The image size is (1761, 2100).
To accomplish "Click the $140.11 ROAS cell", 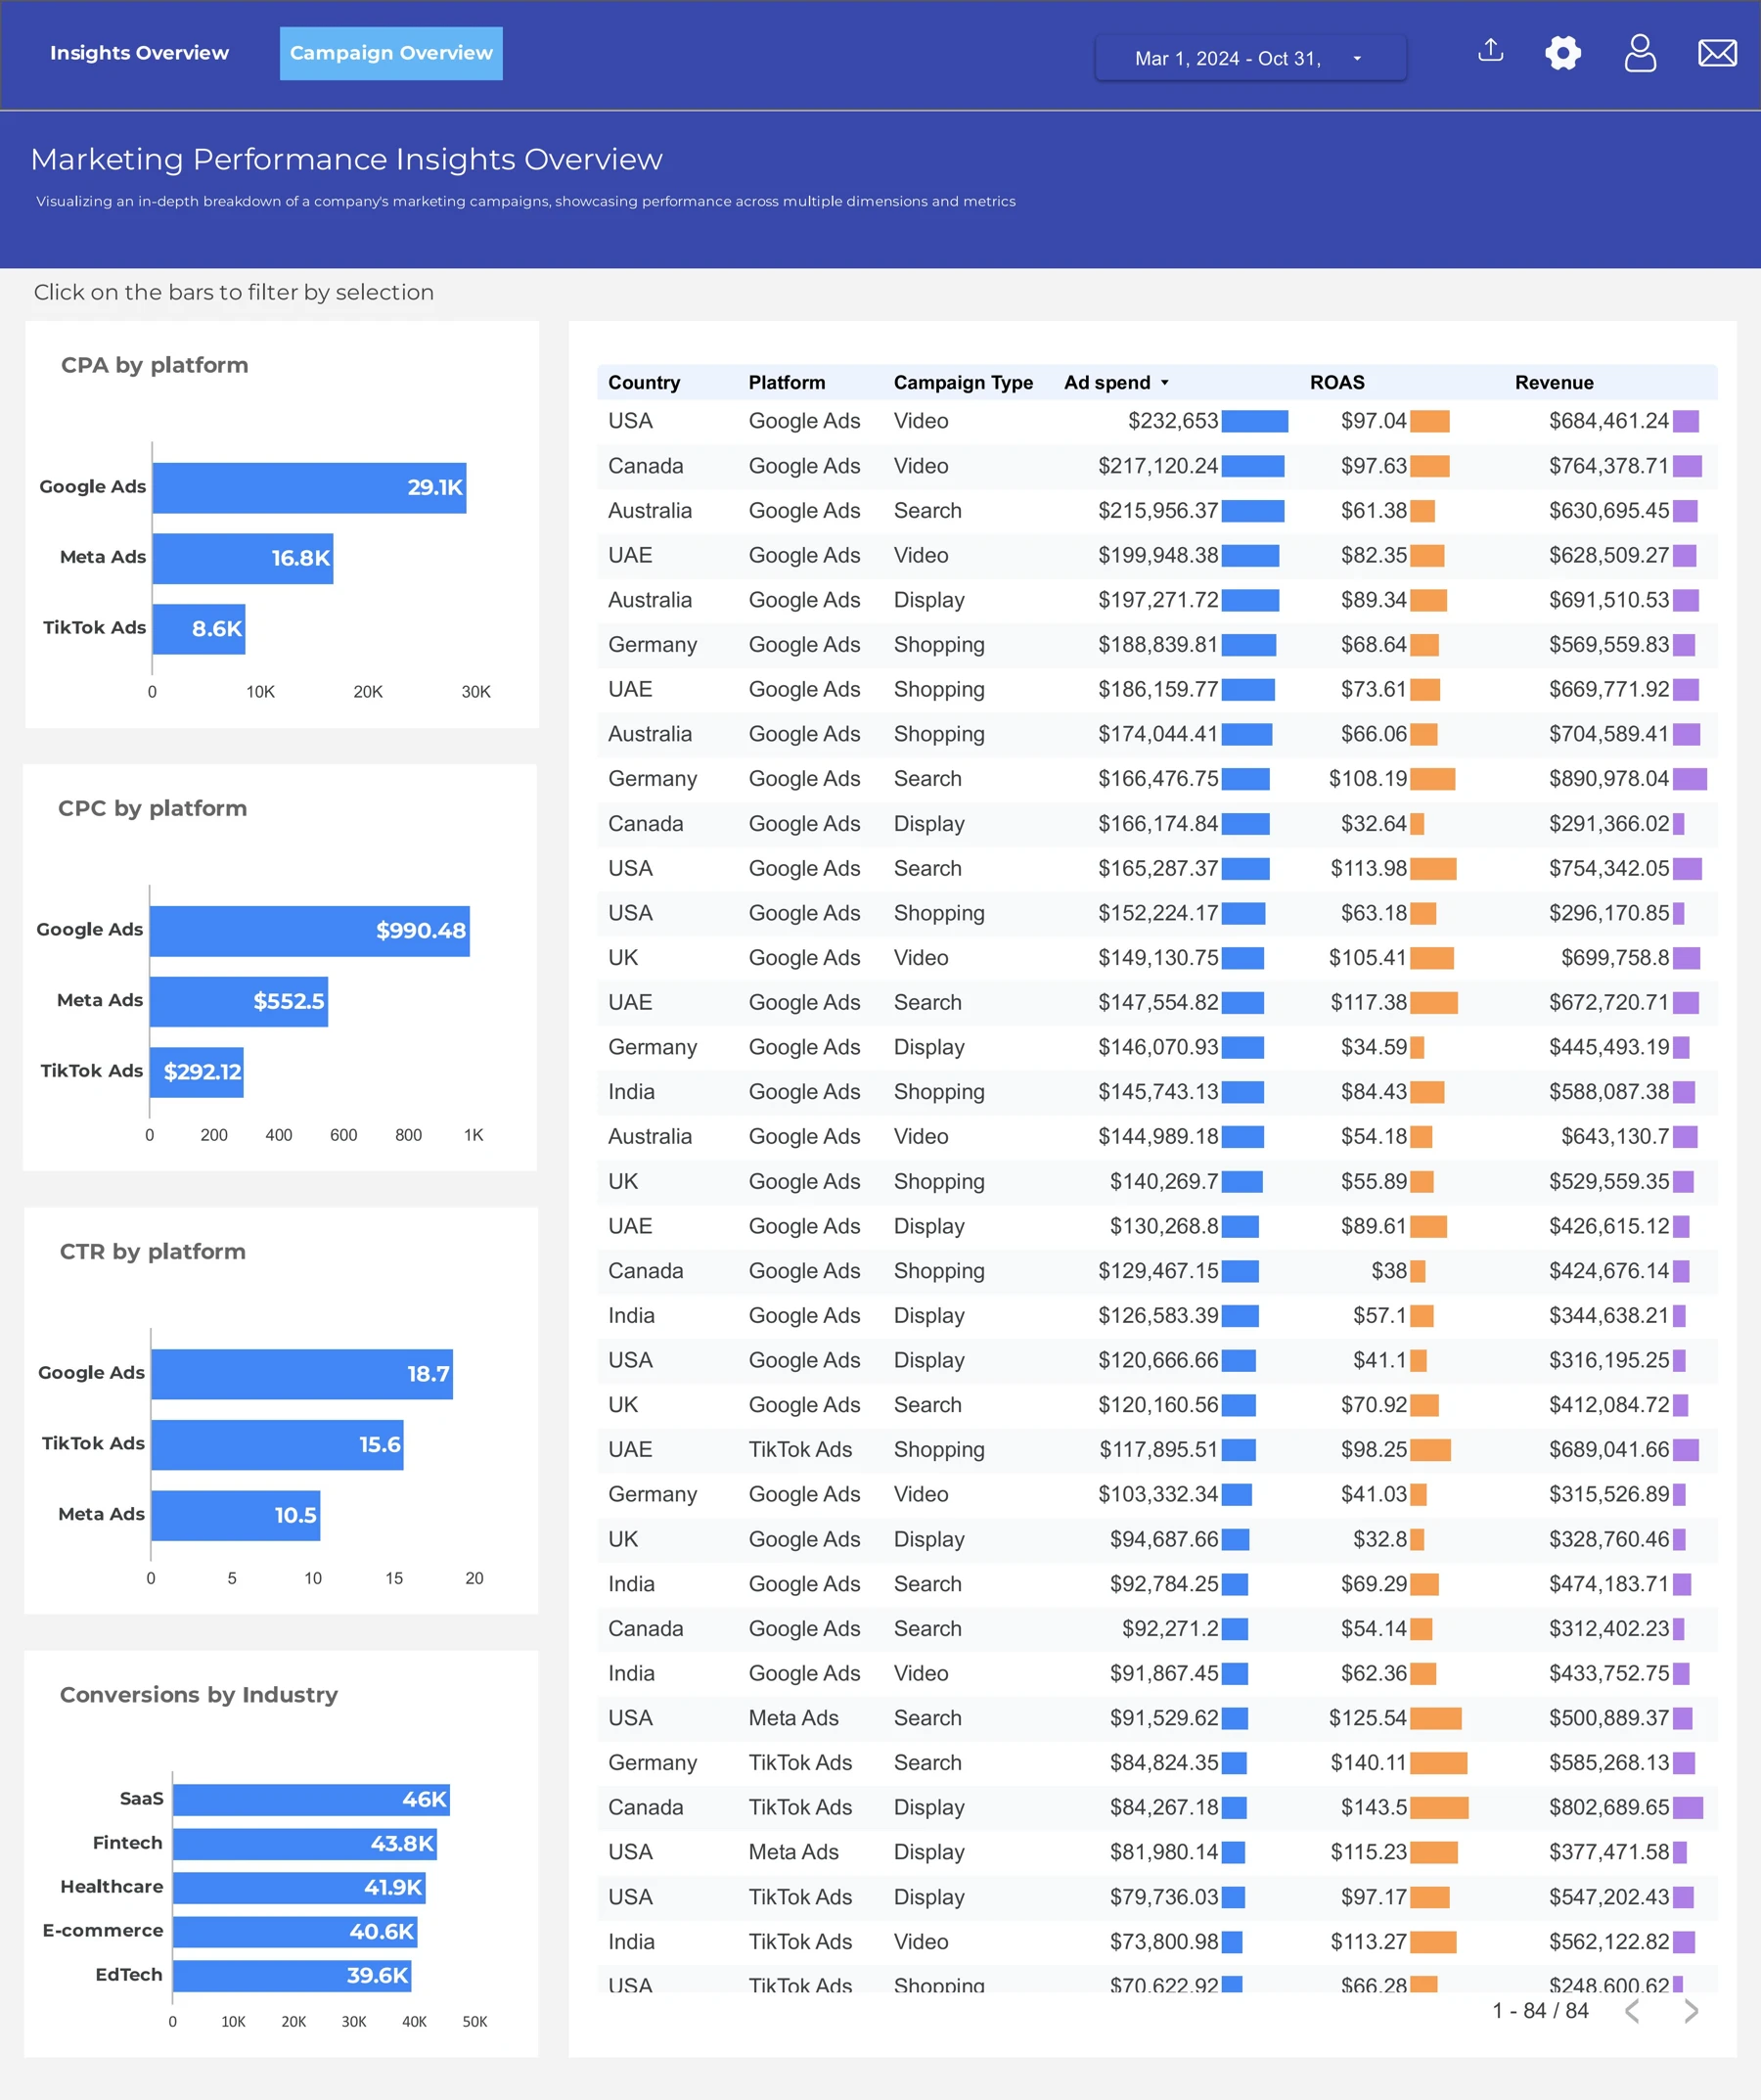I will (1368, 1763).
